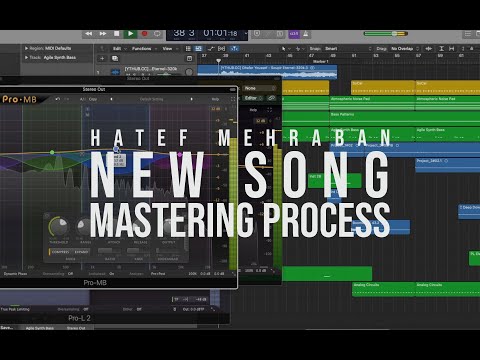Image resolution: width=480 pixels, height=360 pixels.
Task: Open the Default Setting preset menu in Pro-MB
Action: [x=152, y=99]
